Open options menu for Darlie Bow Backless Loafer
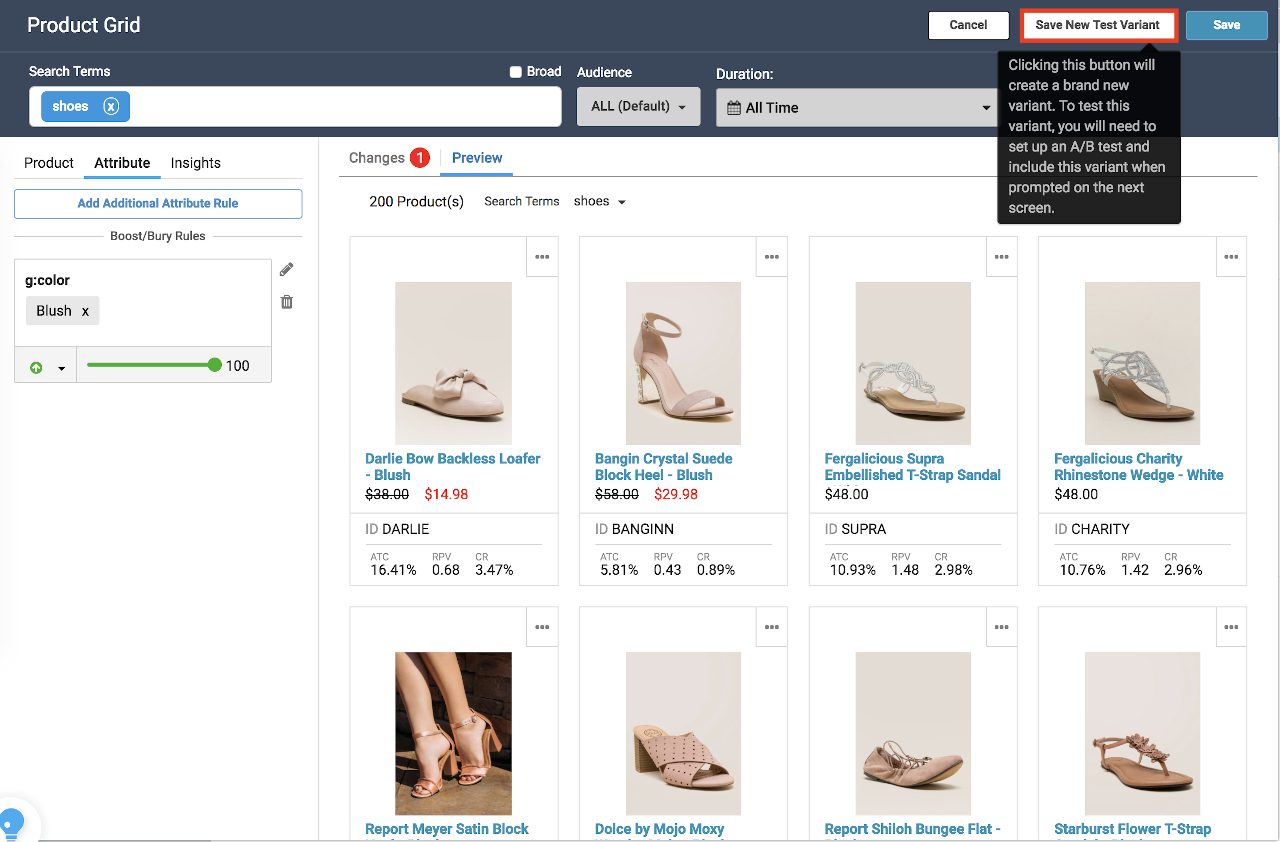The height and width of the screenshot is (842, 1280). pyautogui.click(x=542, y=257)
